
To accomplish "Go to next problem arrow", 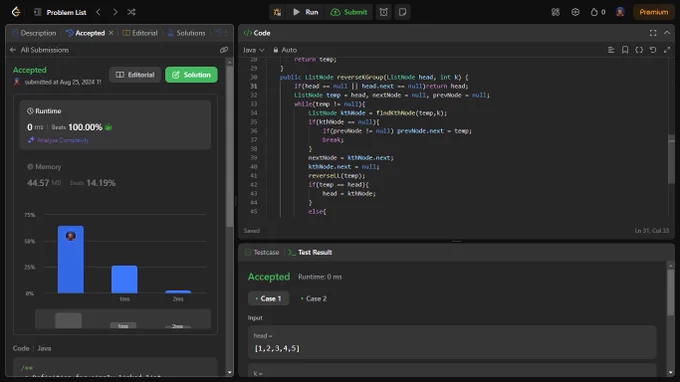I will tap(114, 12).
